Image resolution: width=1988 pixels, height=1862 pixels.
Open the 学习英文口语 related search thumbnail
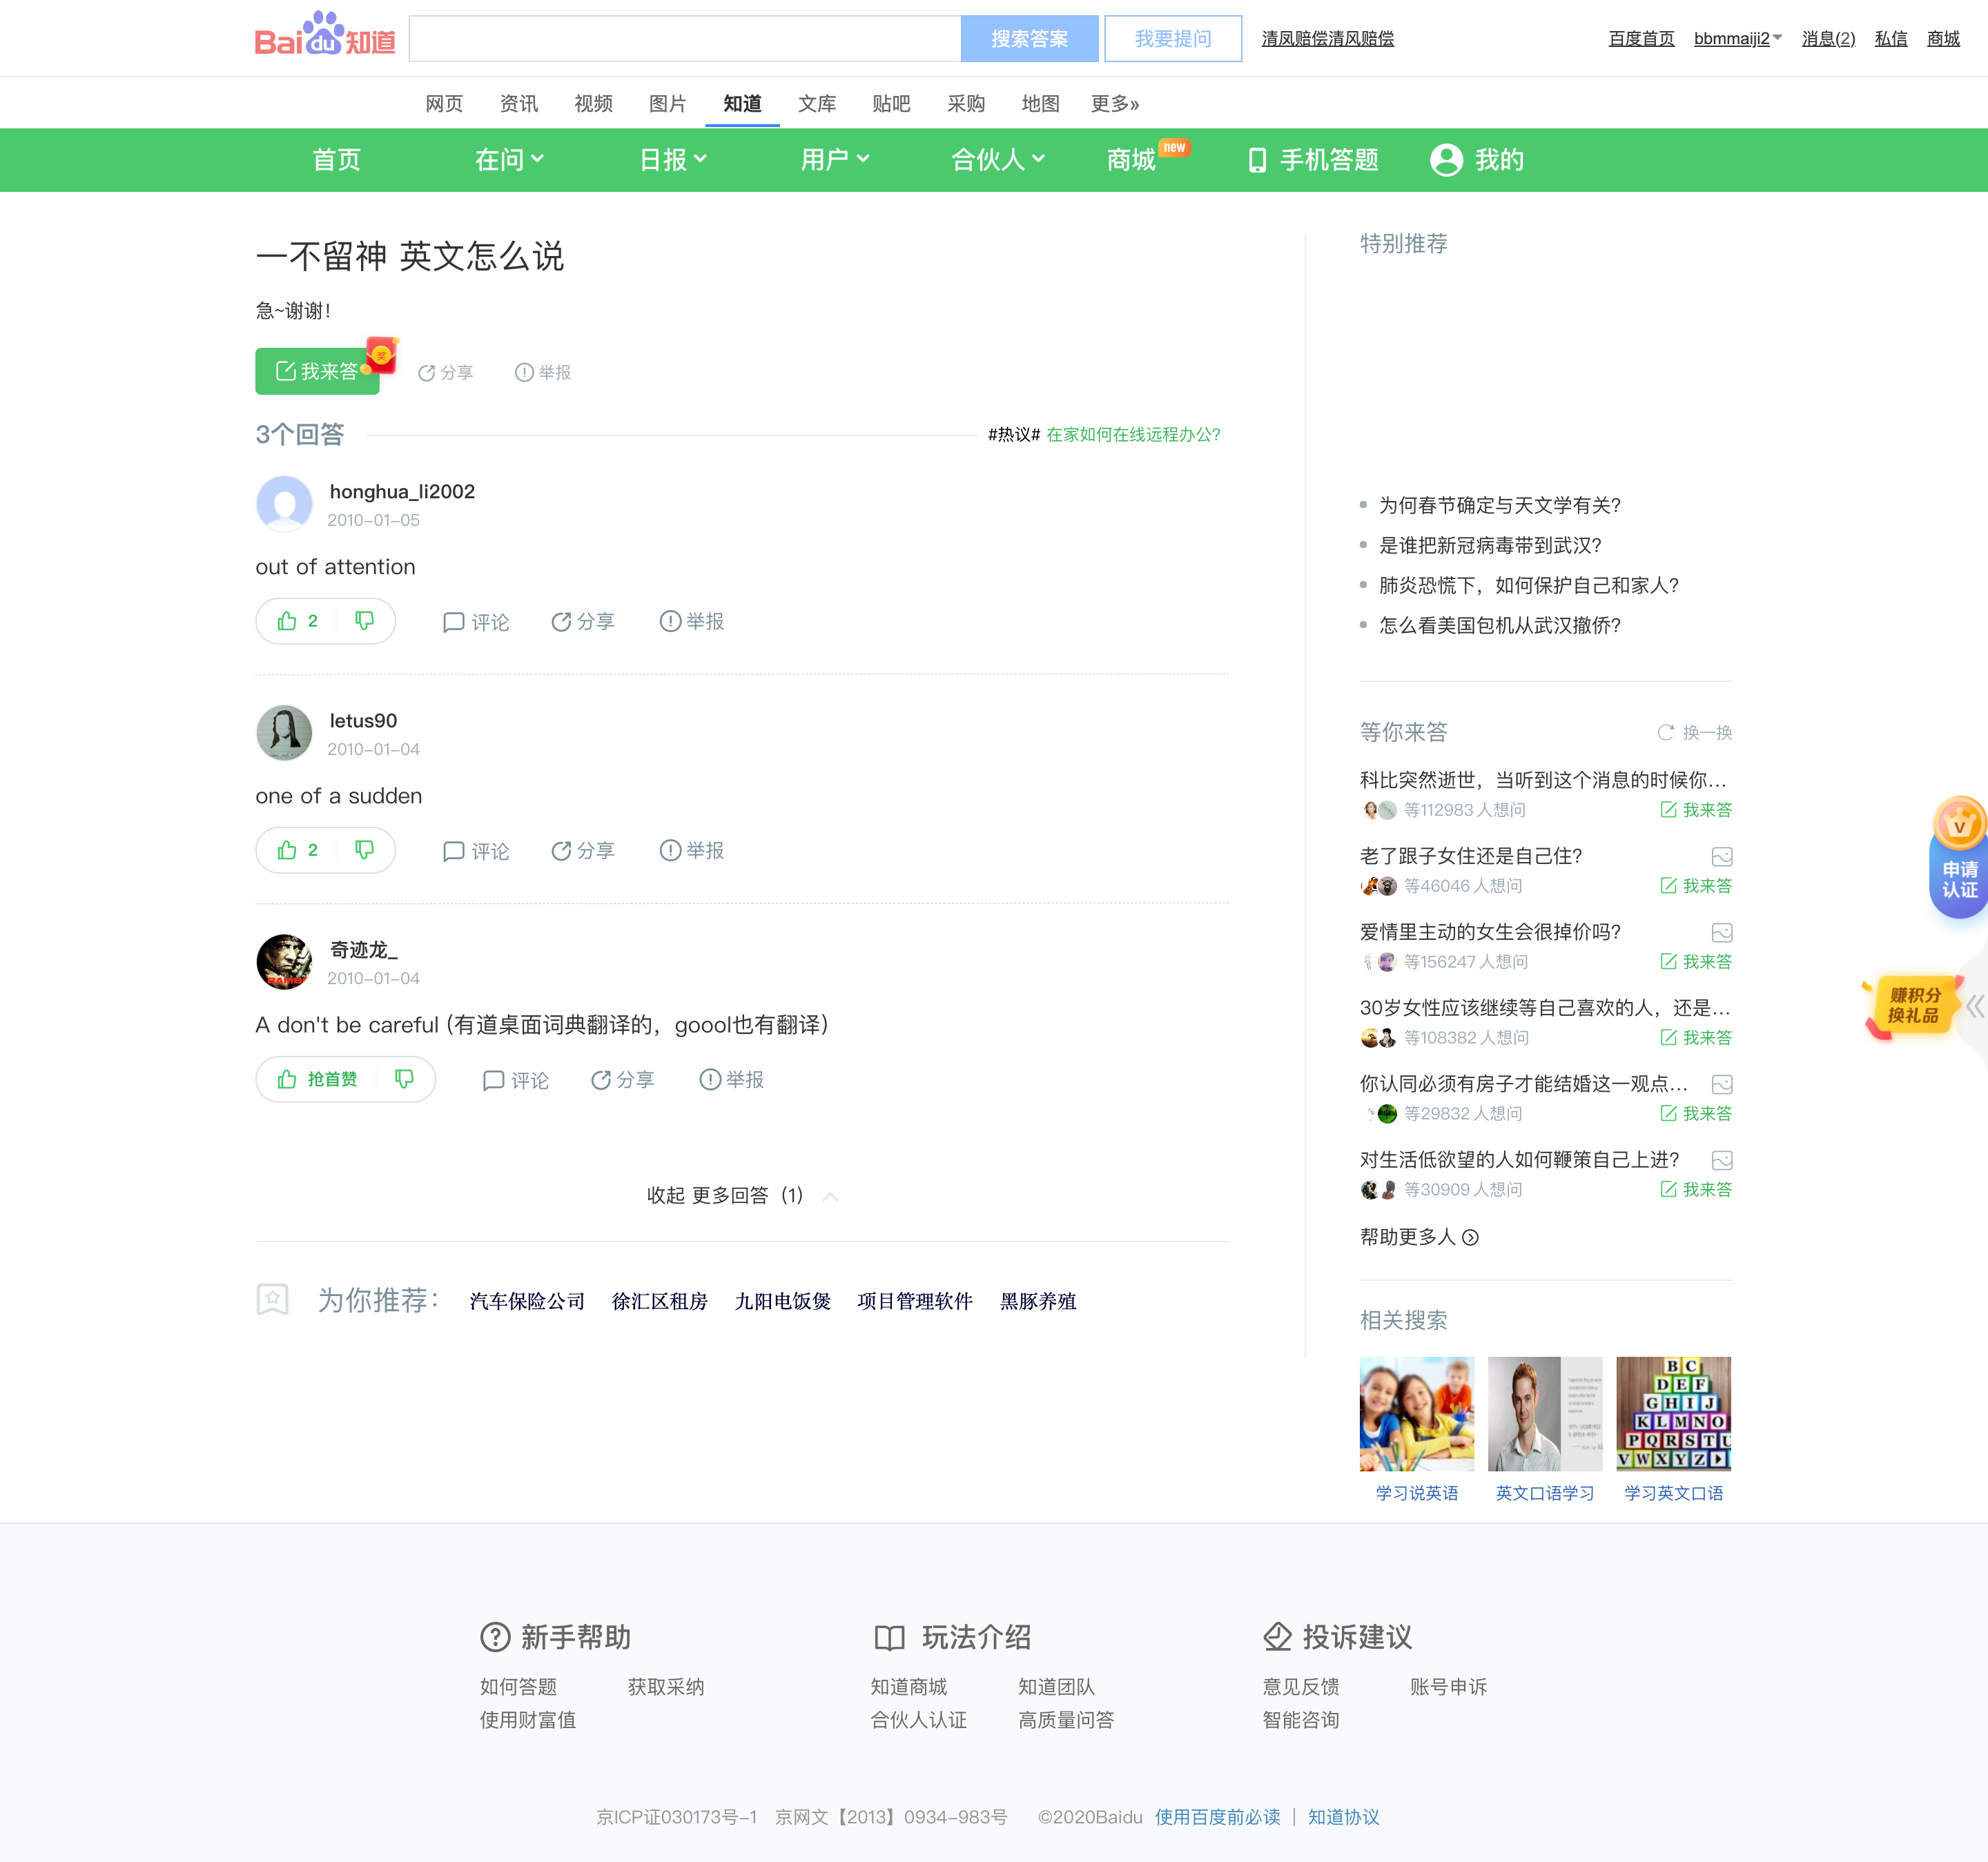tap(1674, 1413)
